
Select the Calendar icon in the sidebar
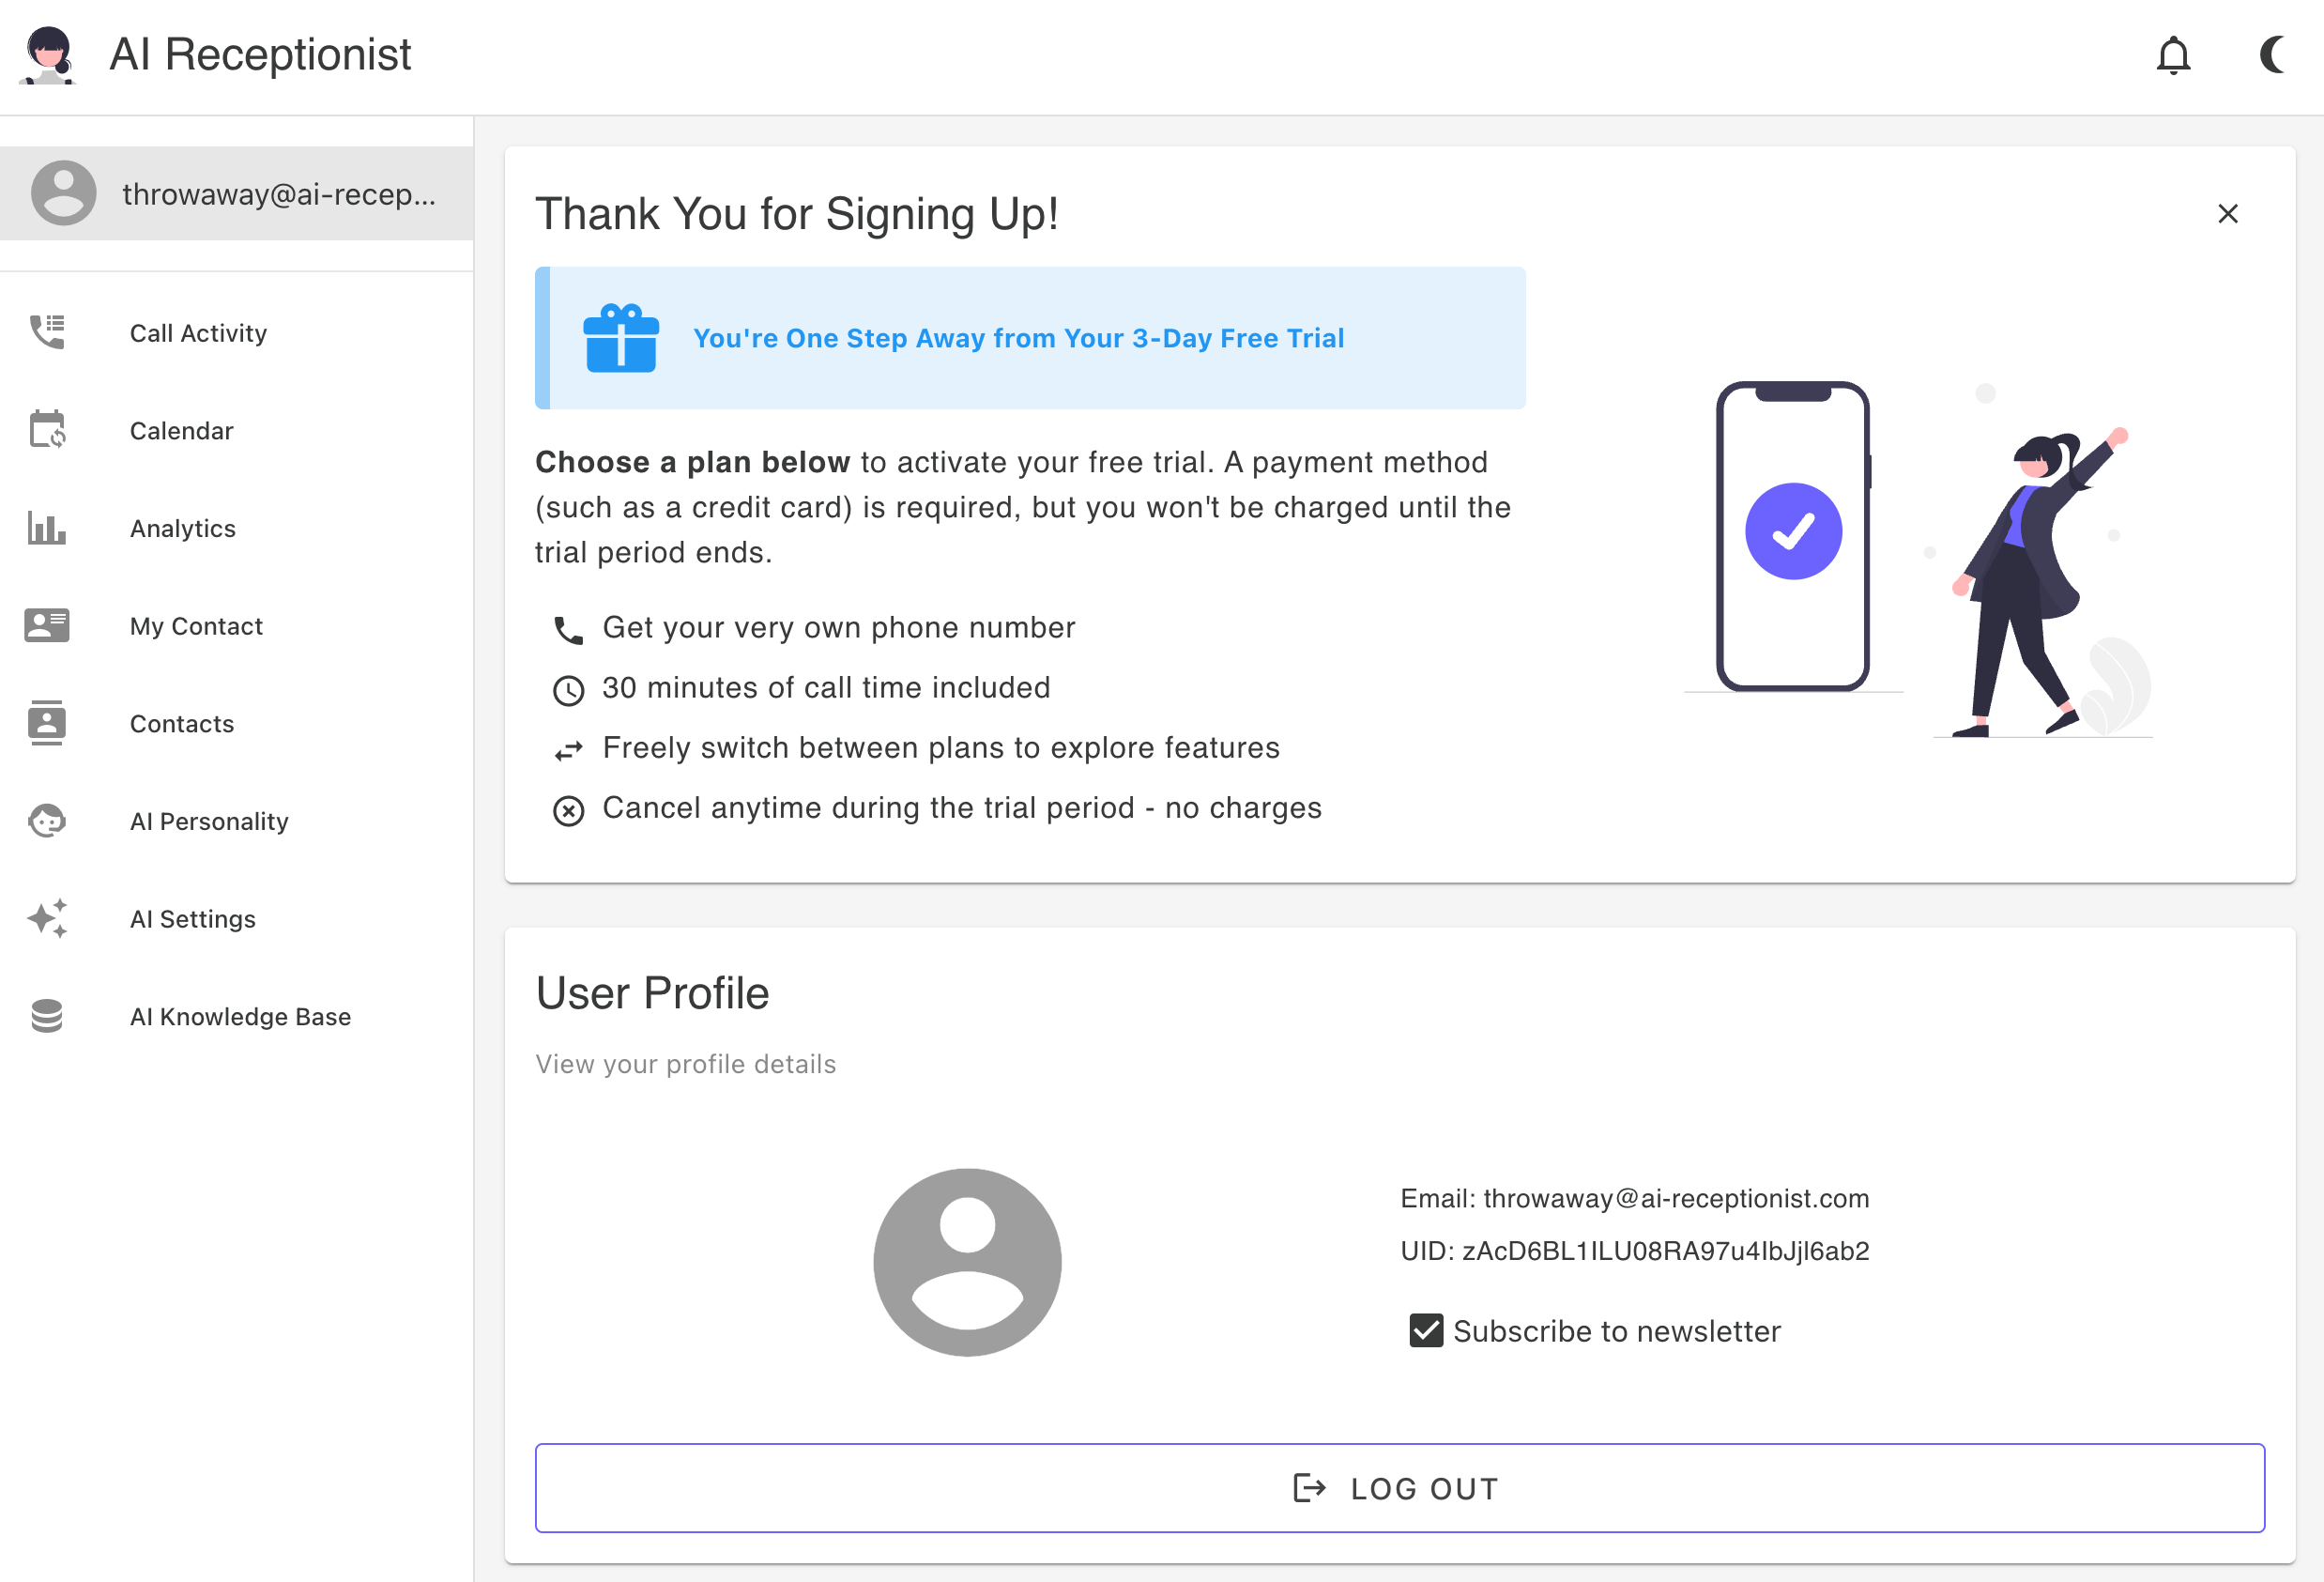coord(47,430)
